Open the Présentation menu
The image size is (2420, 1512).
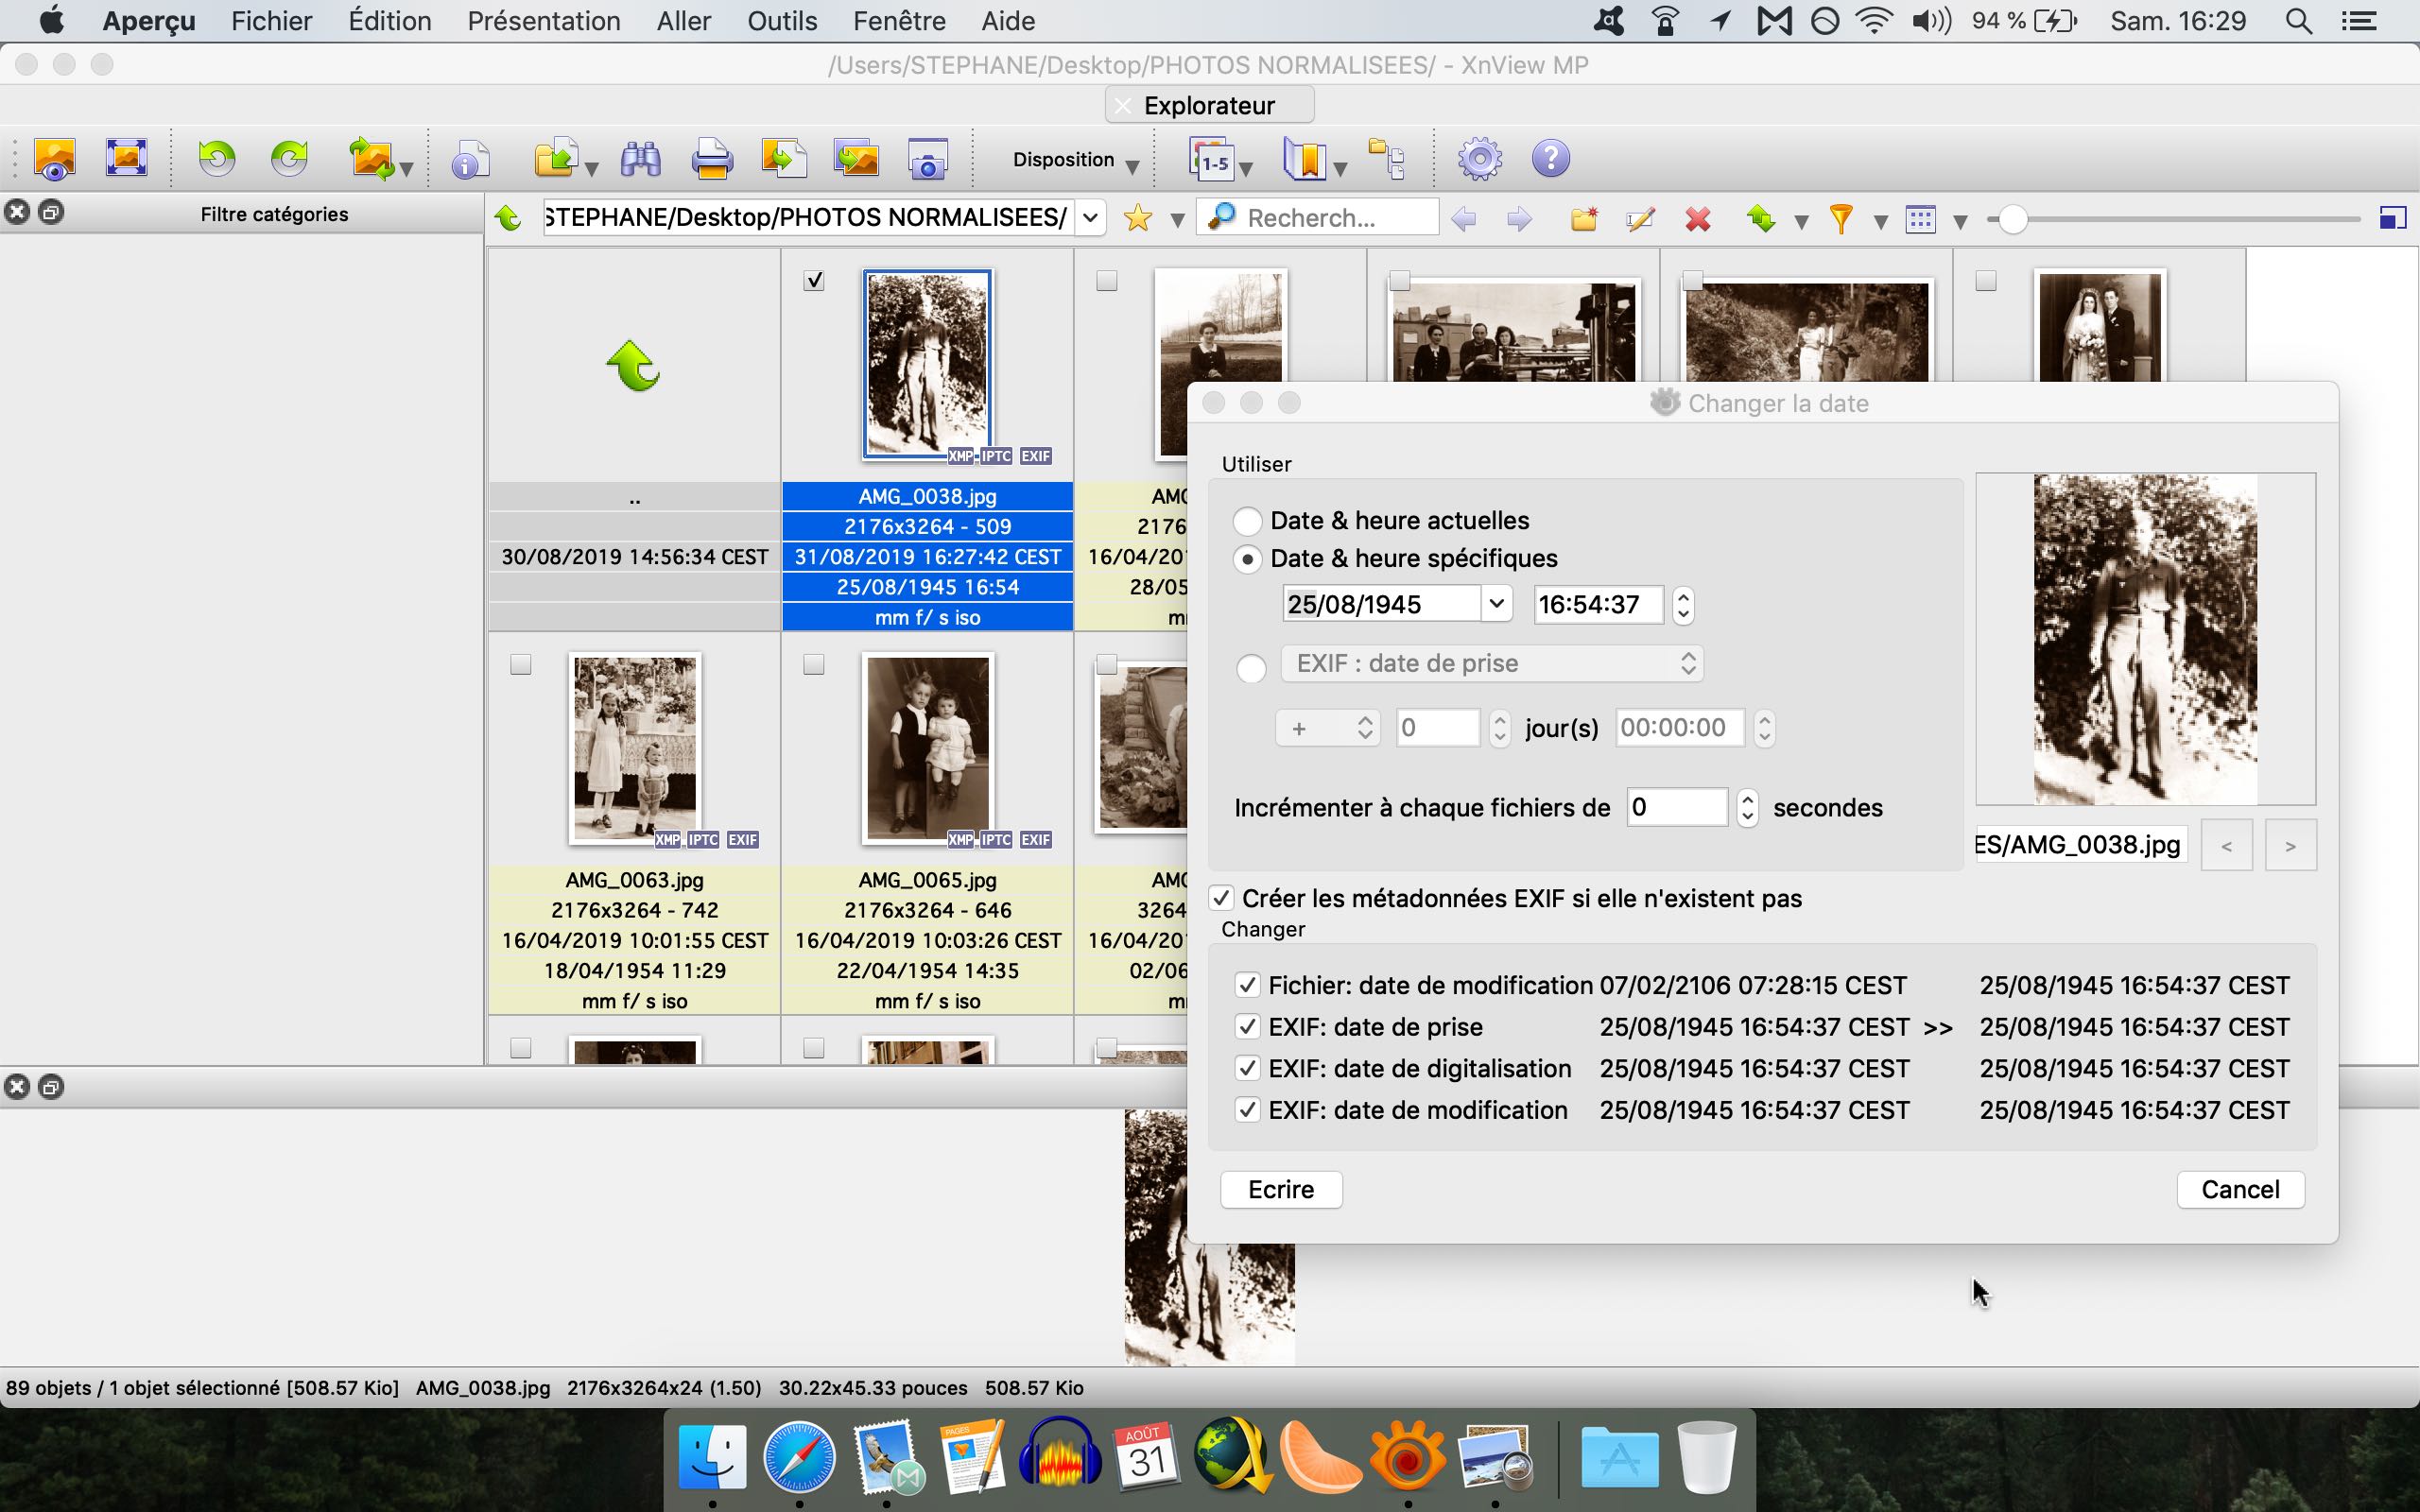click(543, 21)
